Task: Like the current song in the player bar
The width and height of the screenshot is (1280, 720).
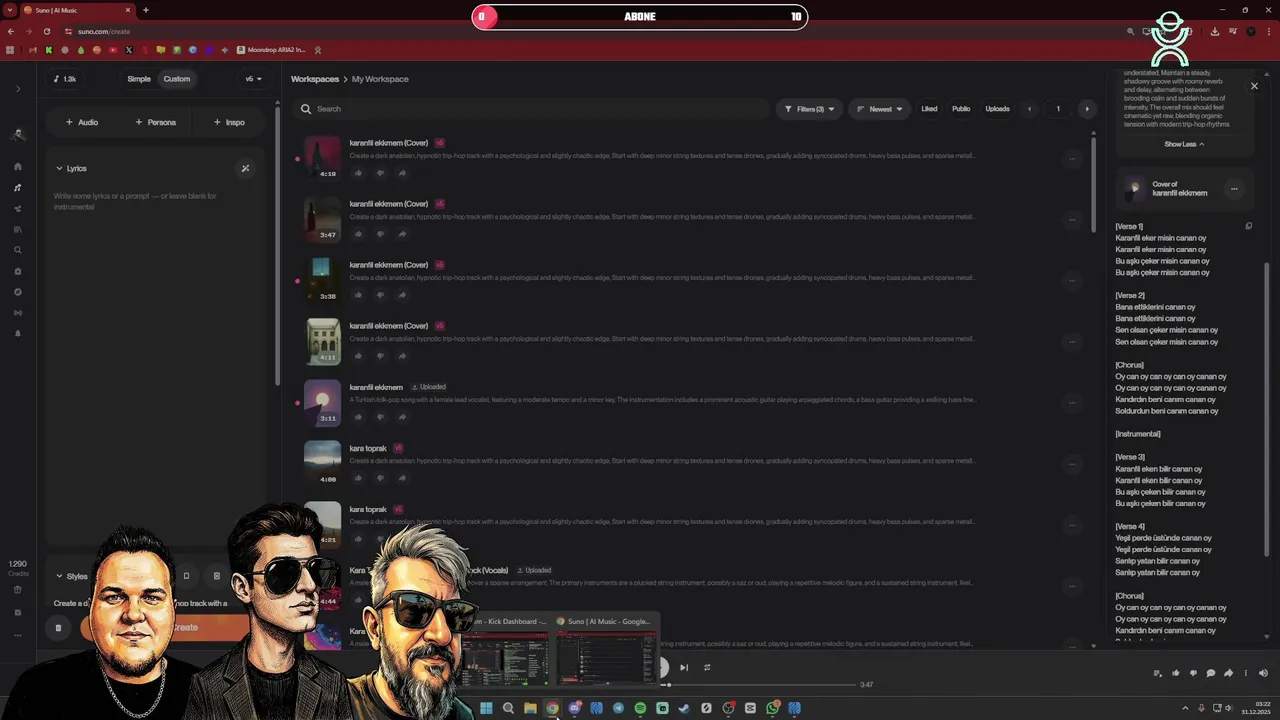Action: point(1176,673)
